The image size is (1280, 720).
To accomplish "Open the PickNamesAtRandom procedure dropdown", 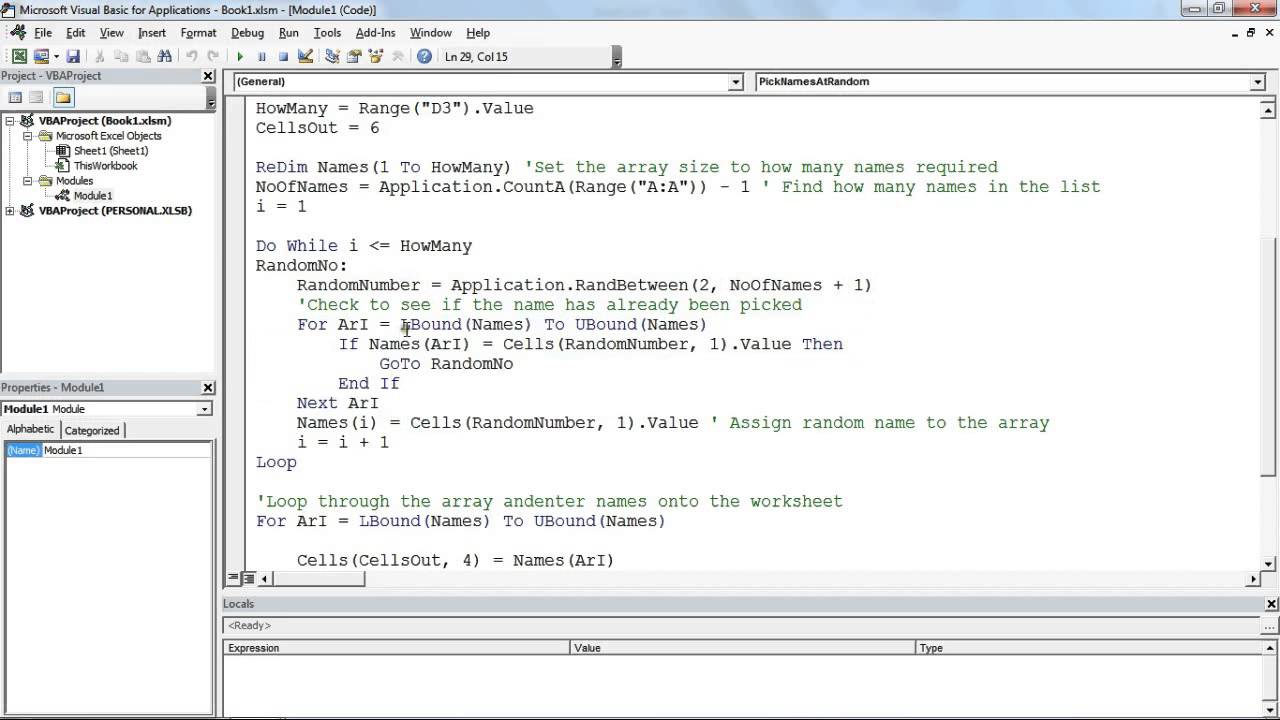I will (x=1258, y=82).
